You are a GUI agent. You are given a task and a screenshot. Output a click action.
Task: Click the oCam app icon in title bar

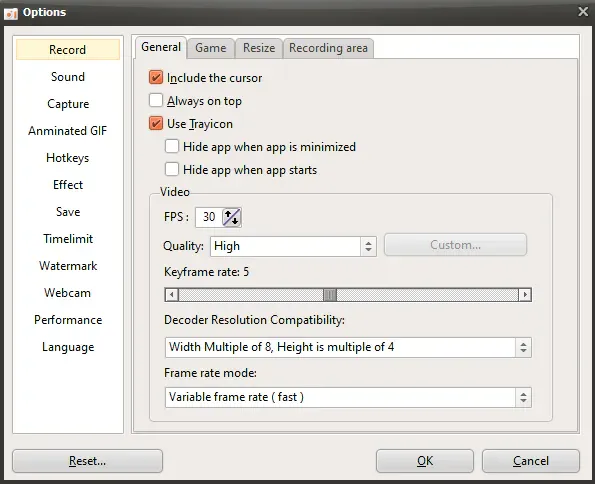[11, 13]
